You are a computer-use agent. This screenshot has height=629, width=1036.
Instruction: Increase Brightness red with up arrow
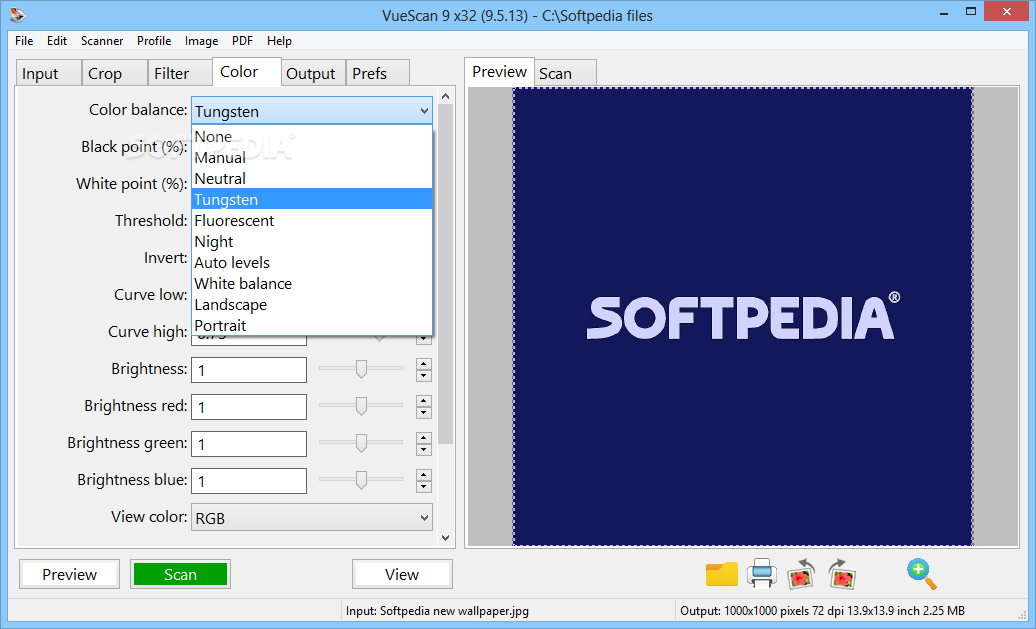(424, 400)
